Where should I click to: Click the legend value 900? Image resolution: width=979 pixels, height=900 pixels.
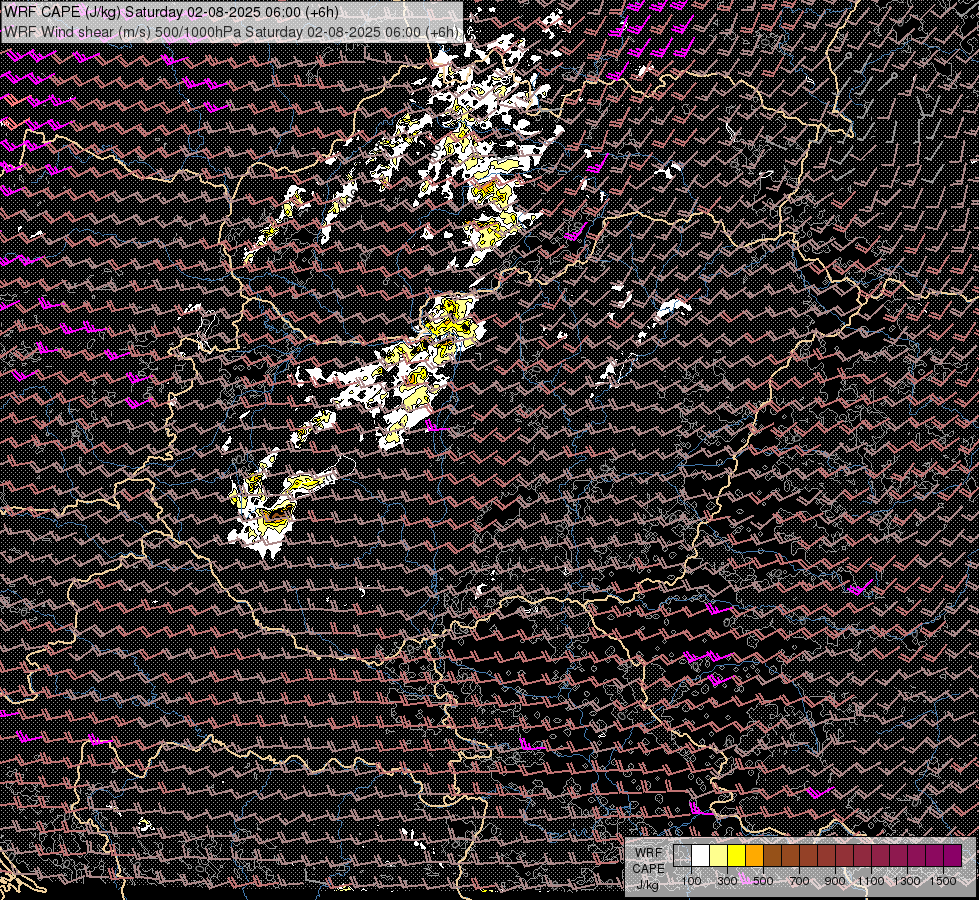point(835,881)
